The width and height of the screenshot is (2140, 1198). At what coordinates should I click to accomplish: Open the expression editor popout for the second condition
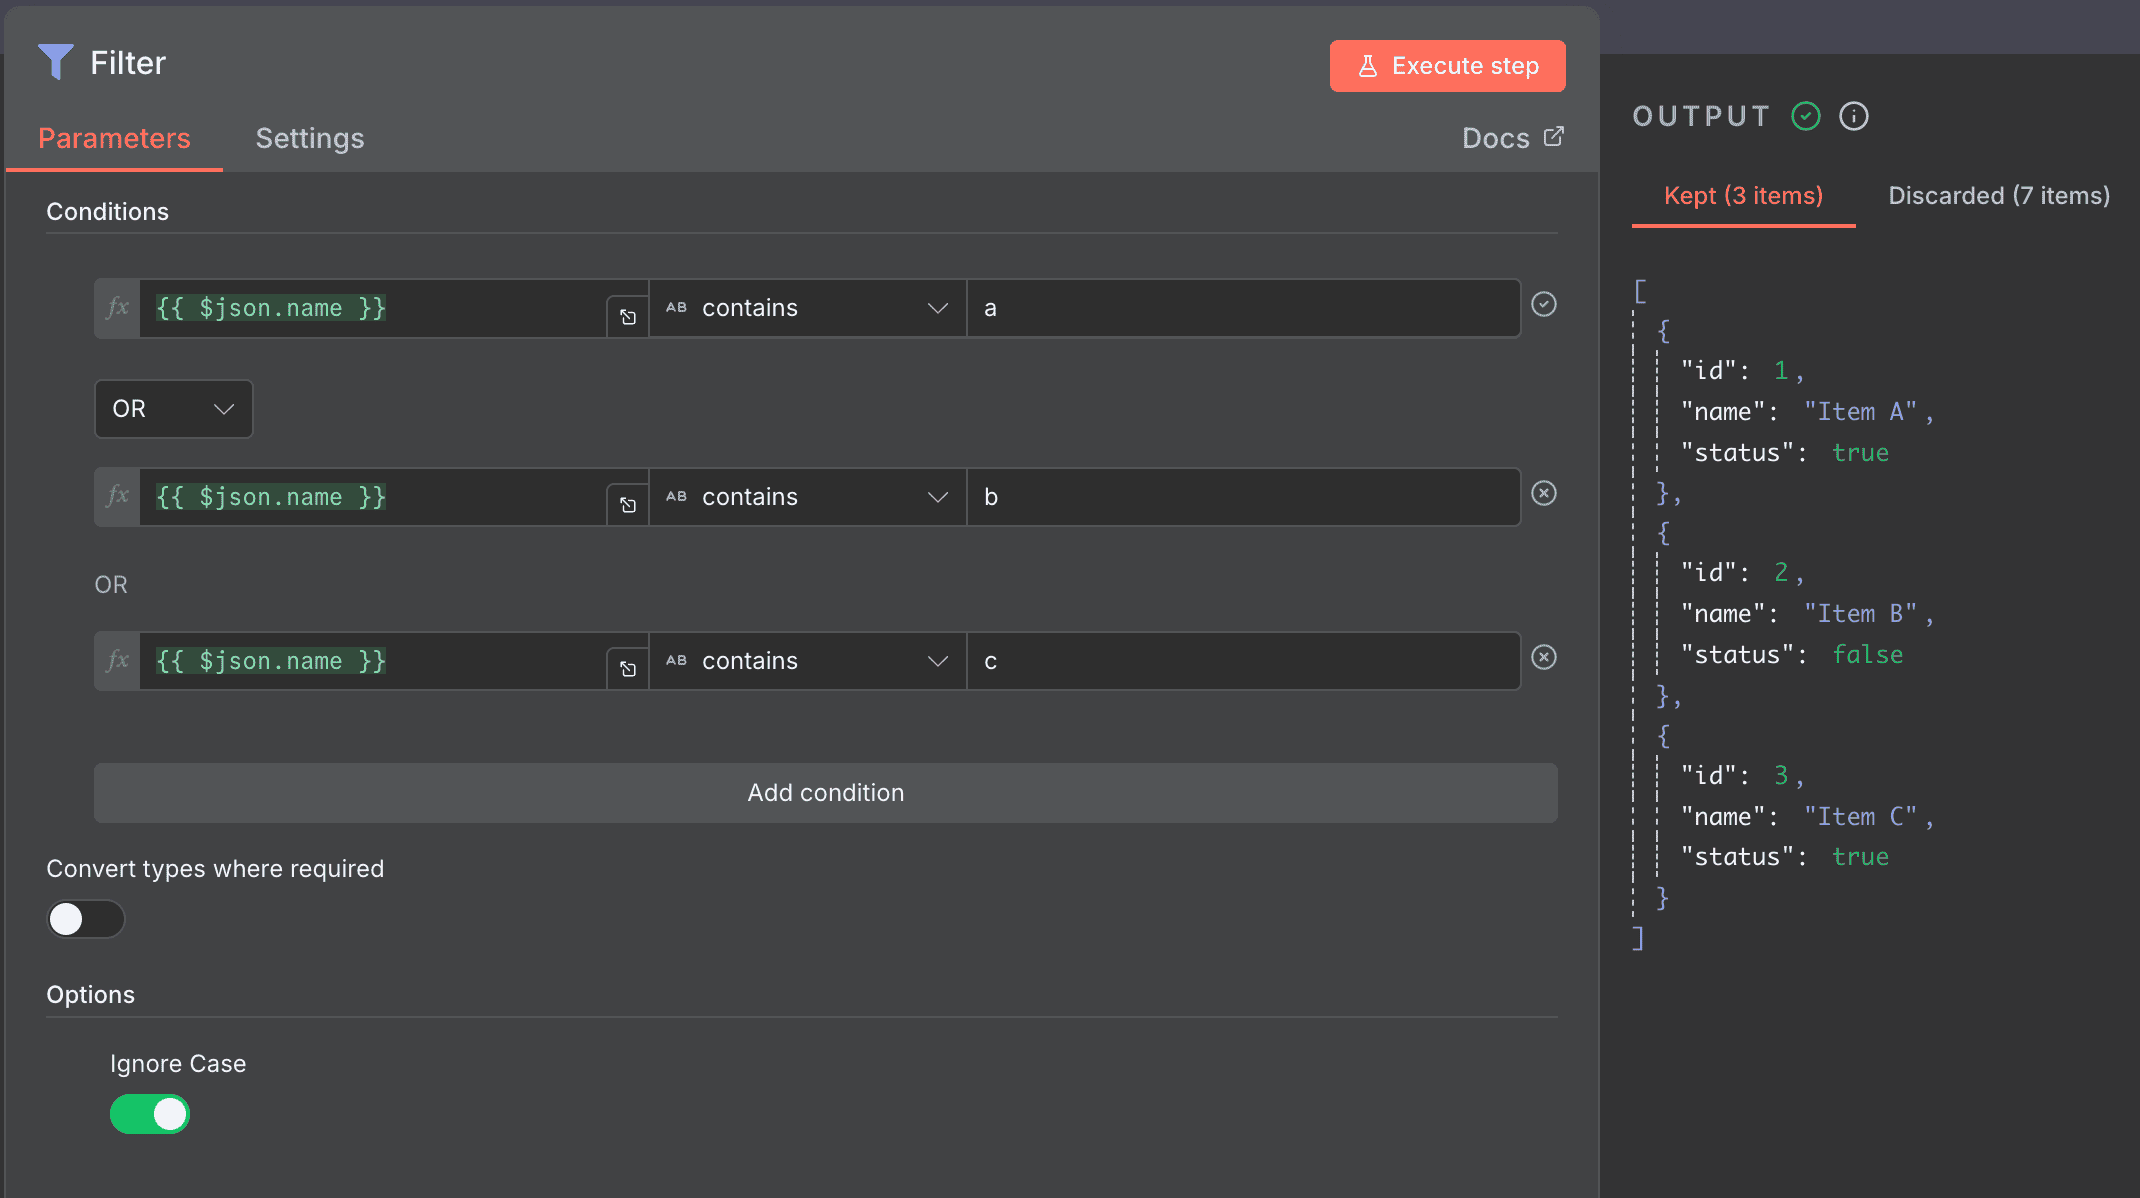click(x=627, y=505)
